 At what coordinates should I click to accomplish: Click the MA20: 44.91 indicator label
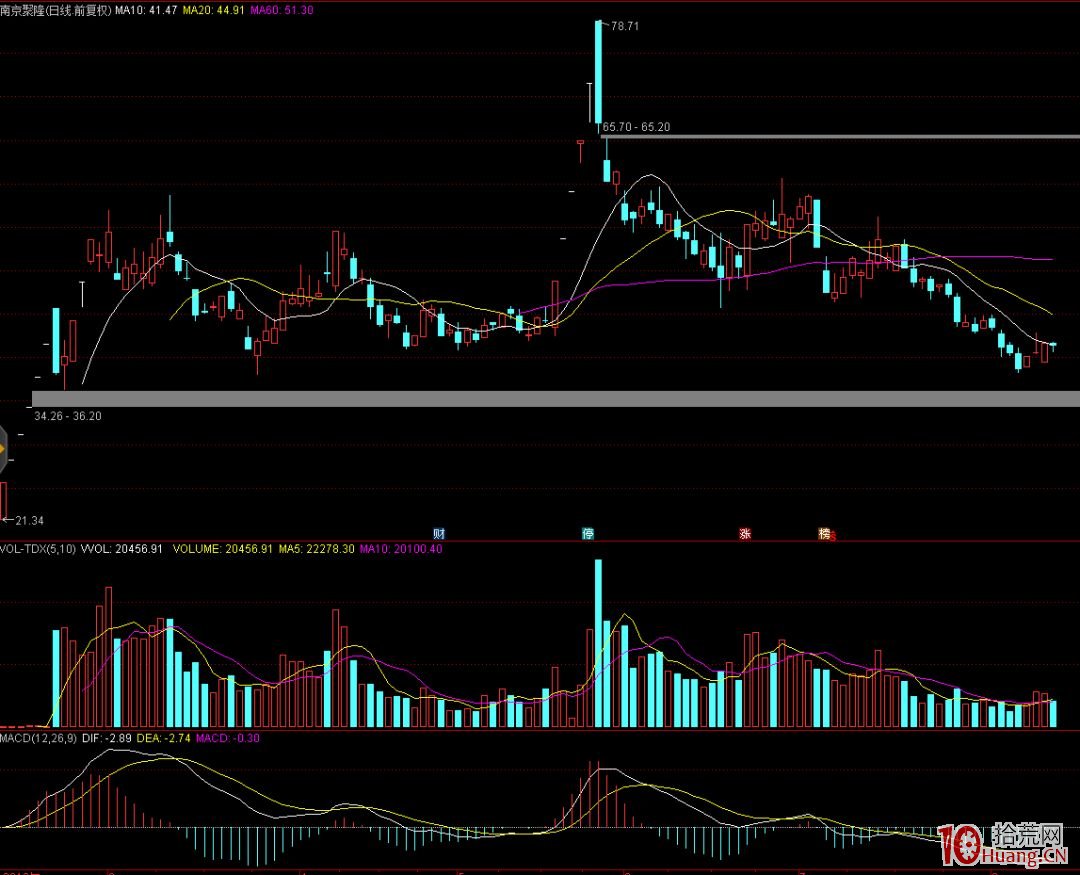pos(214,10)
